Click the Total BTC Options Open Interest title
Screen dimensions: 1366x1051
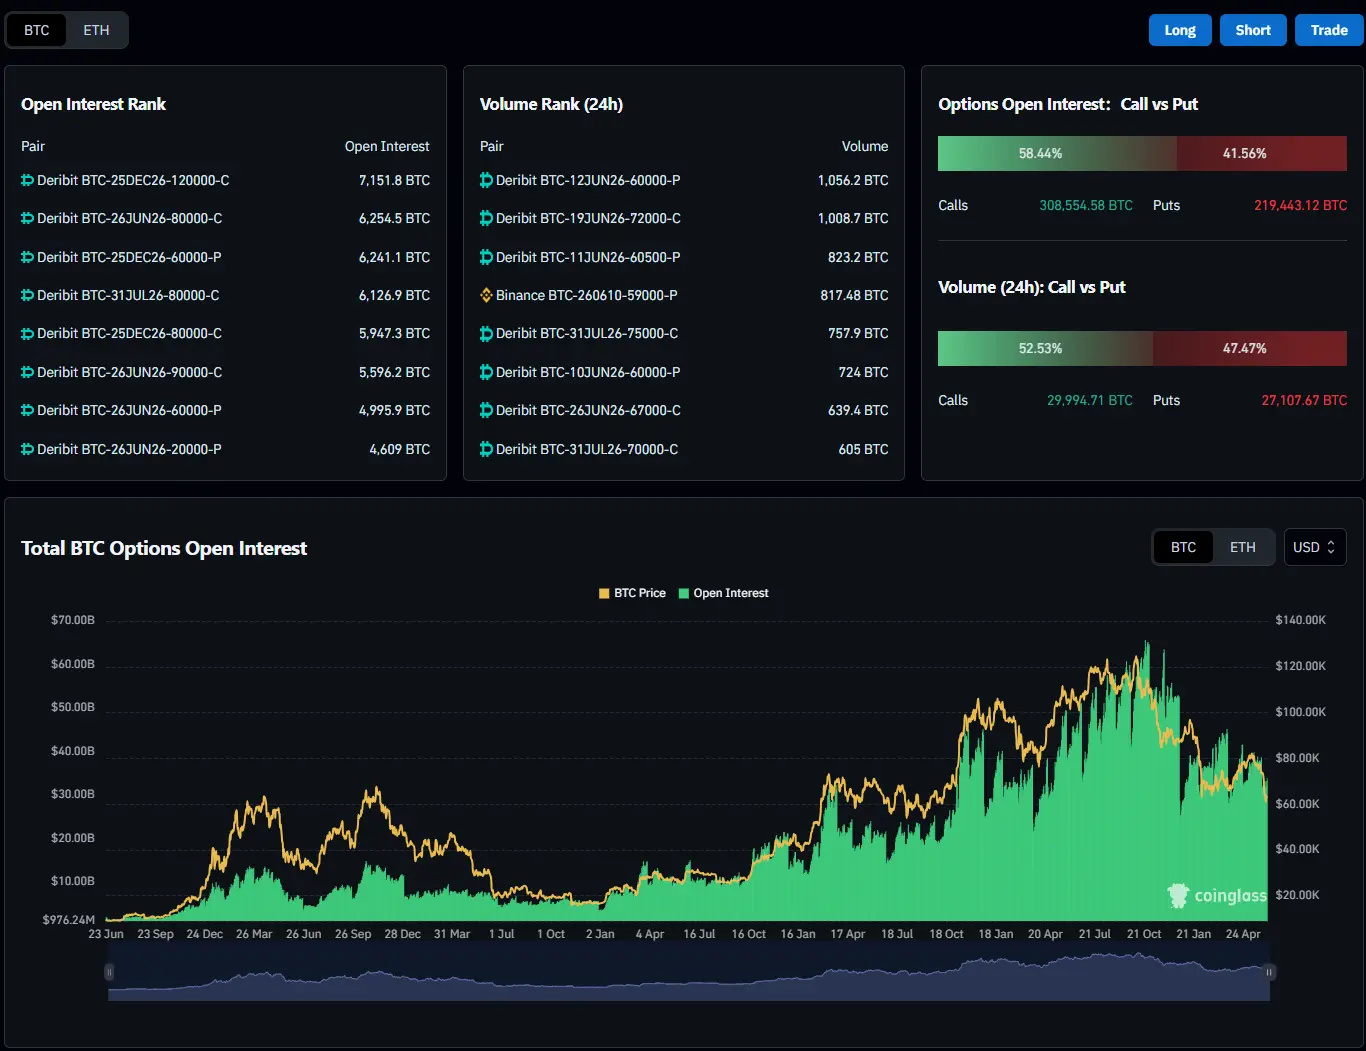(x=164, y=549)
